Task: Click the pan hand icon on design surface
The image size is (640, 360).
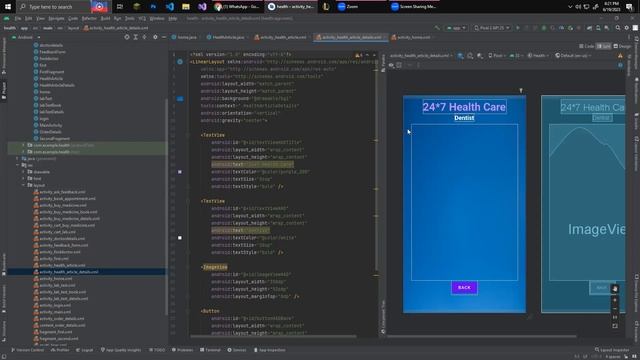Action: coord(615,289)
